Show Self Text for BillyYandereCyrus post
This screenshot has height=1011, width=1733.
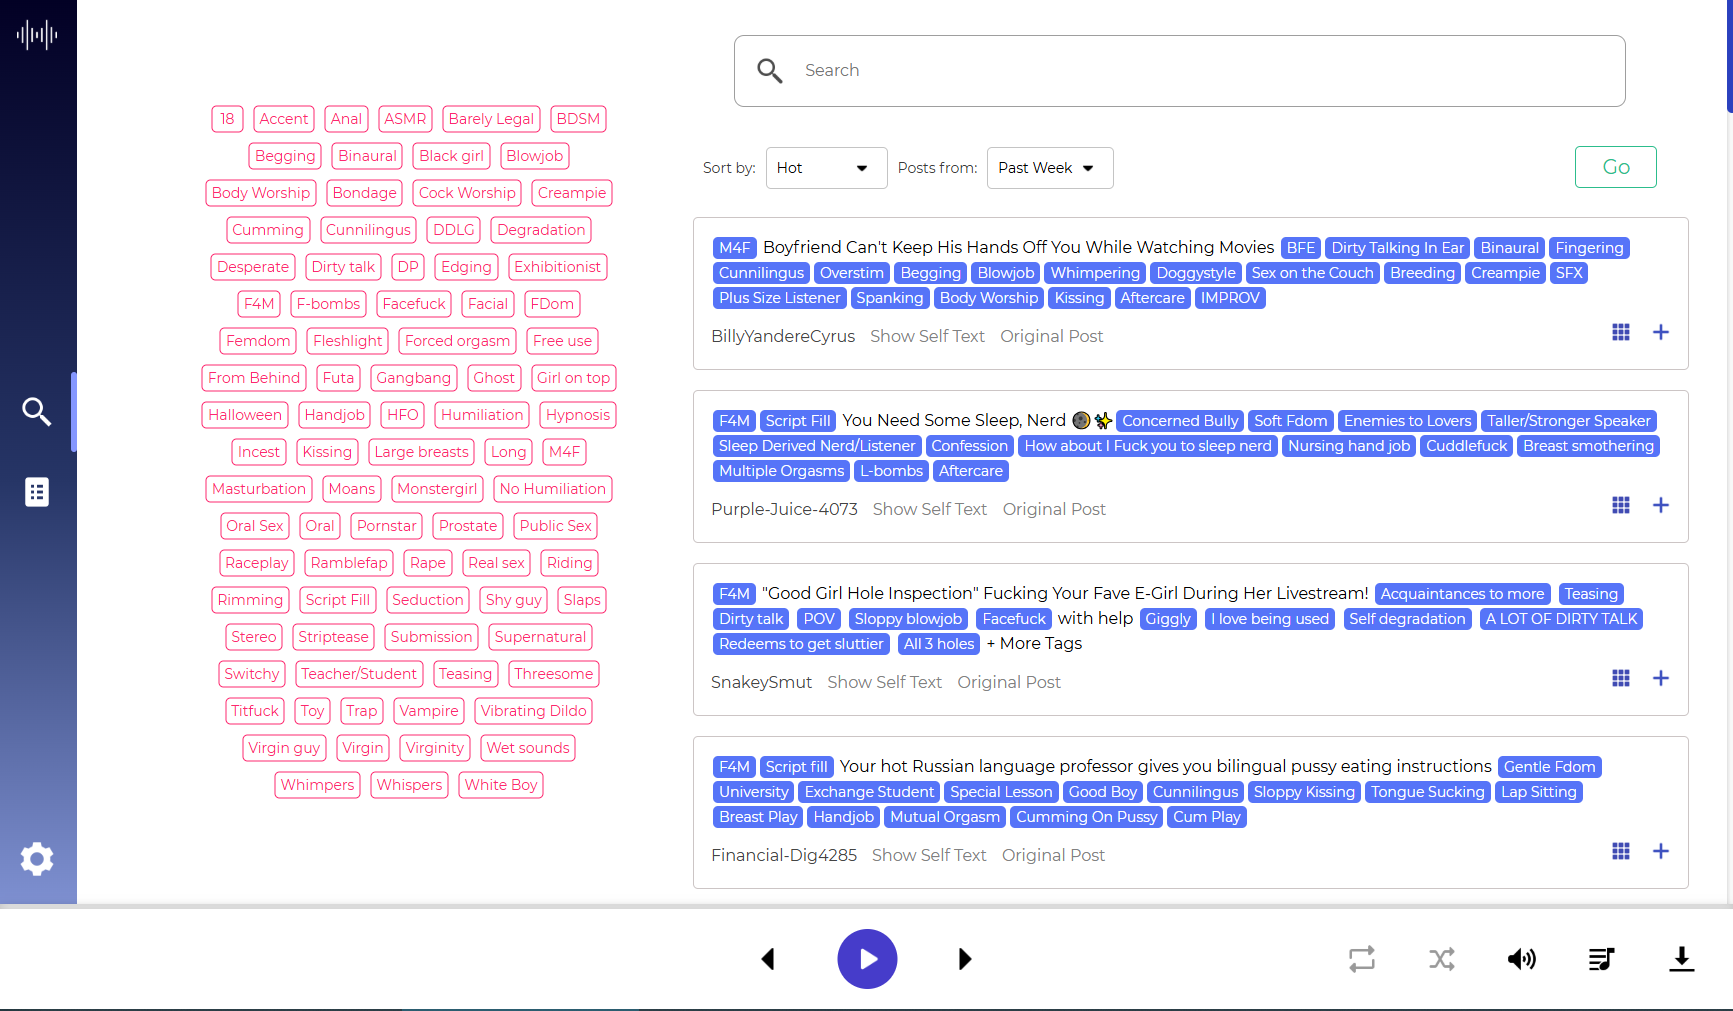[927, 336]
